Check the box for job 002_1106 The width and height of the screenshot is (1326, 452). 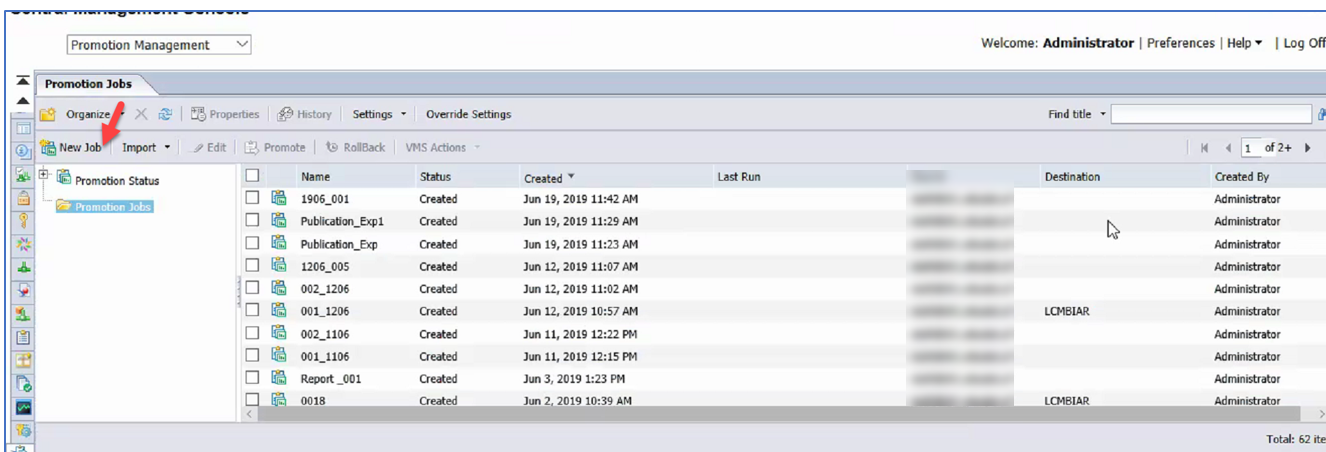click(x=253, y=333)
